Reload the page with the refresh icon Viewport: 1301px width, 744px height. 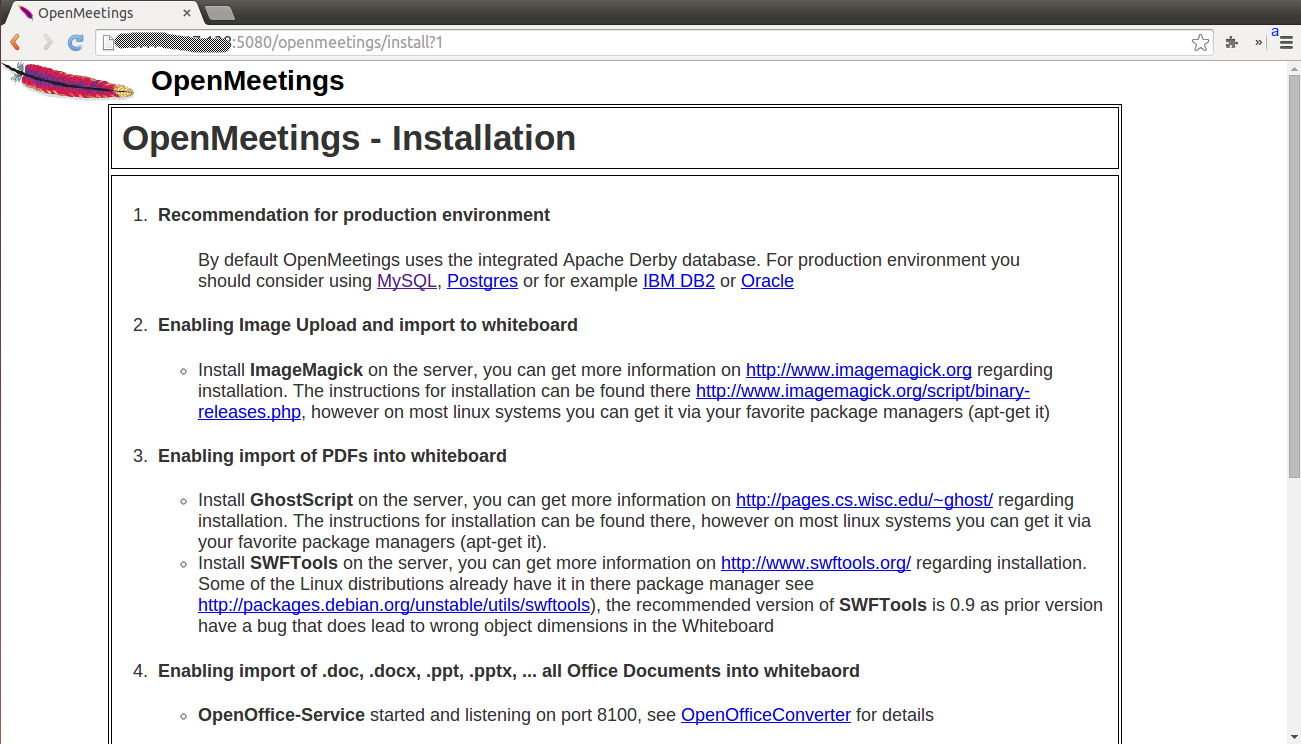click(x=75, y=42)
